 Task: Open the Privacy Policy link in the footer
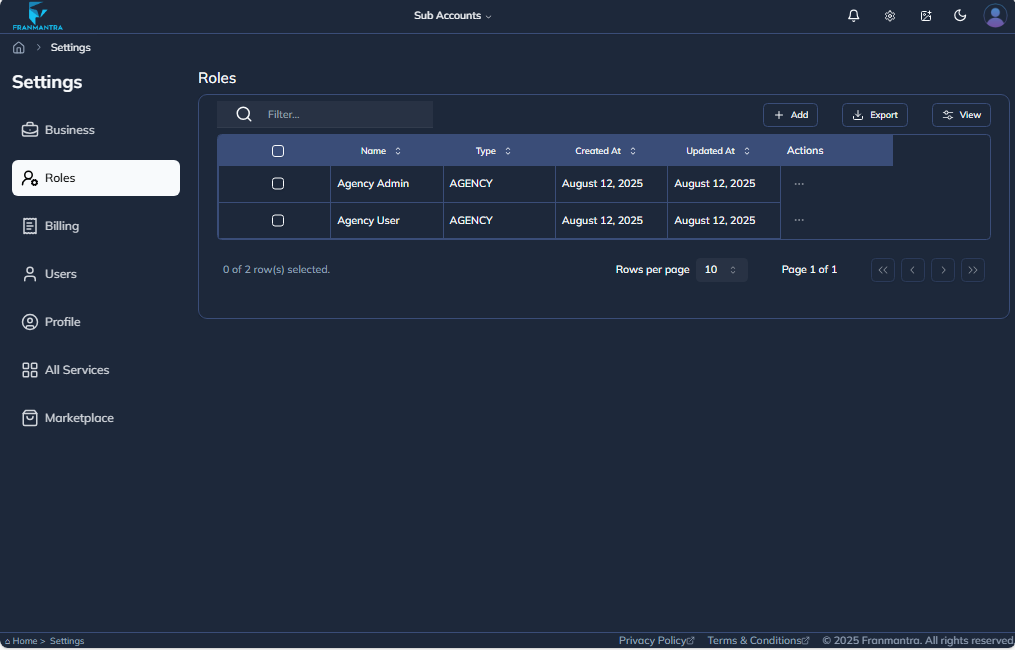coord(655,640)
